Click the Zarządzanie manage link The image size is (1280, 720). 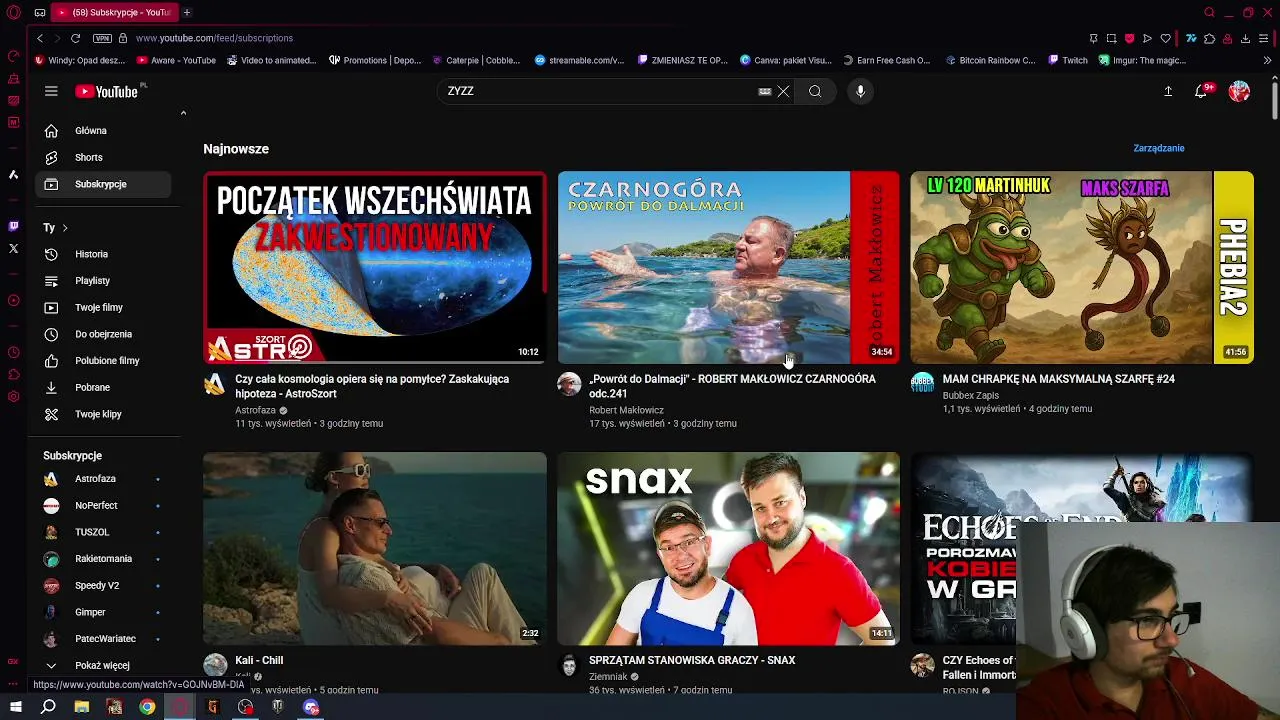click(1158, 148)
